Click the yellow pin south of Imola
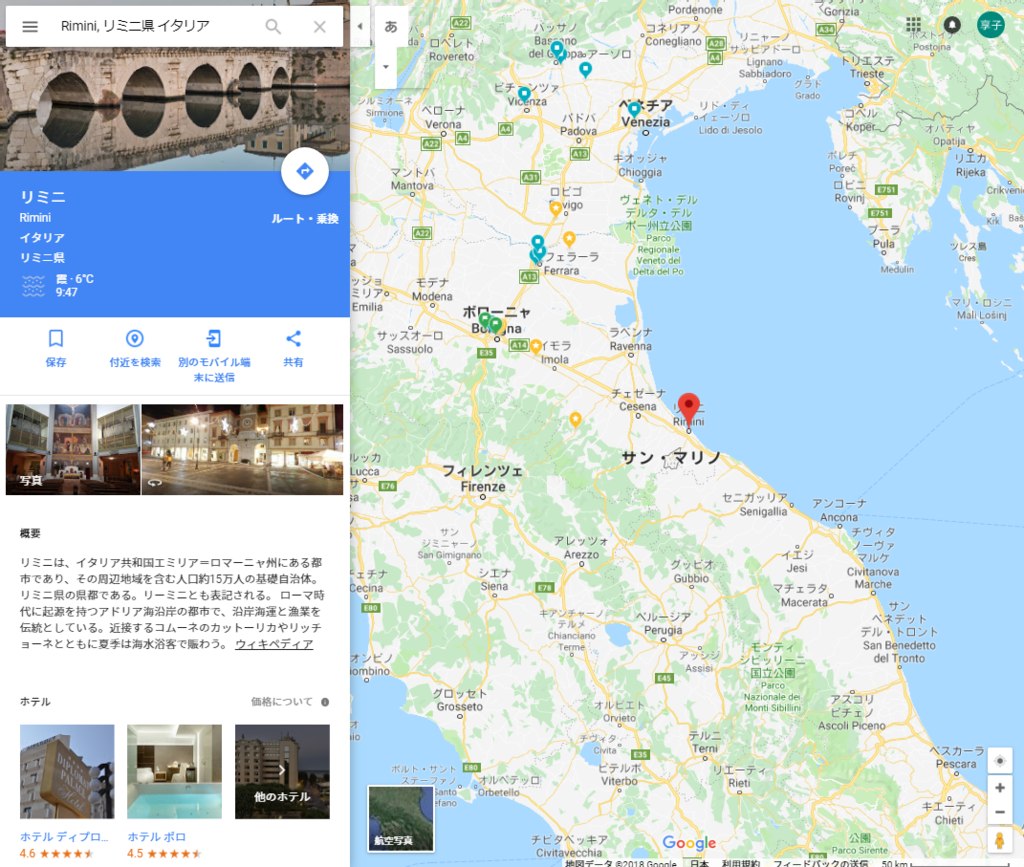Viewport: 1024px width, 867px height. pos(575,419)
